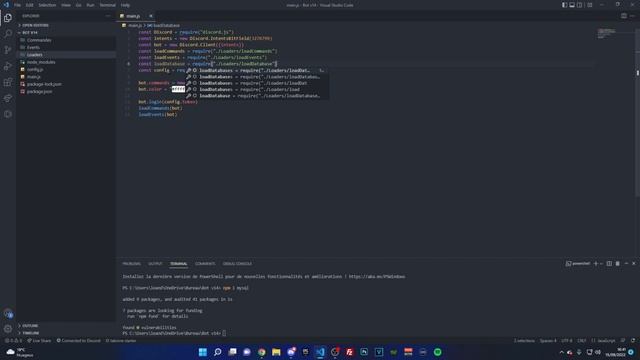Toggle the bottom panel visibility
The height and width of the screenshot is (360, 640).
point(572,5)
